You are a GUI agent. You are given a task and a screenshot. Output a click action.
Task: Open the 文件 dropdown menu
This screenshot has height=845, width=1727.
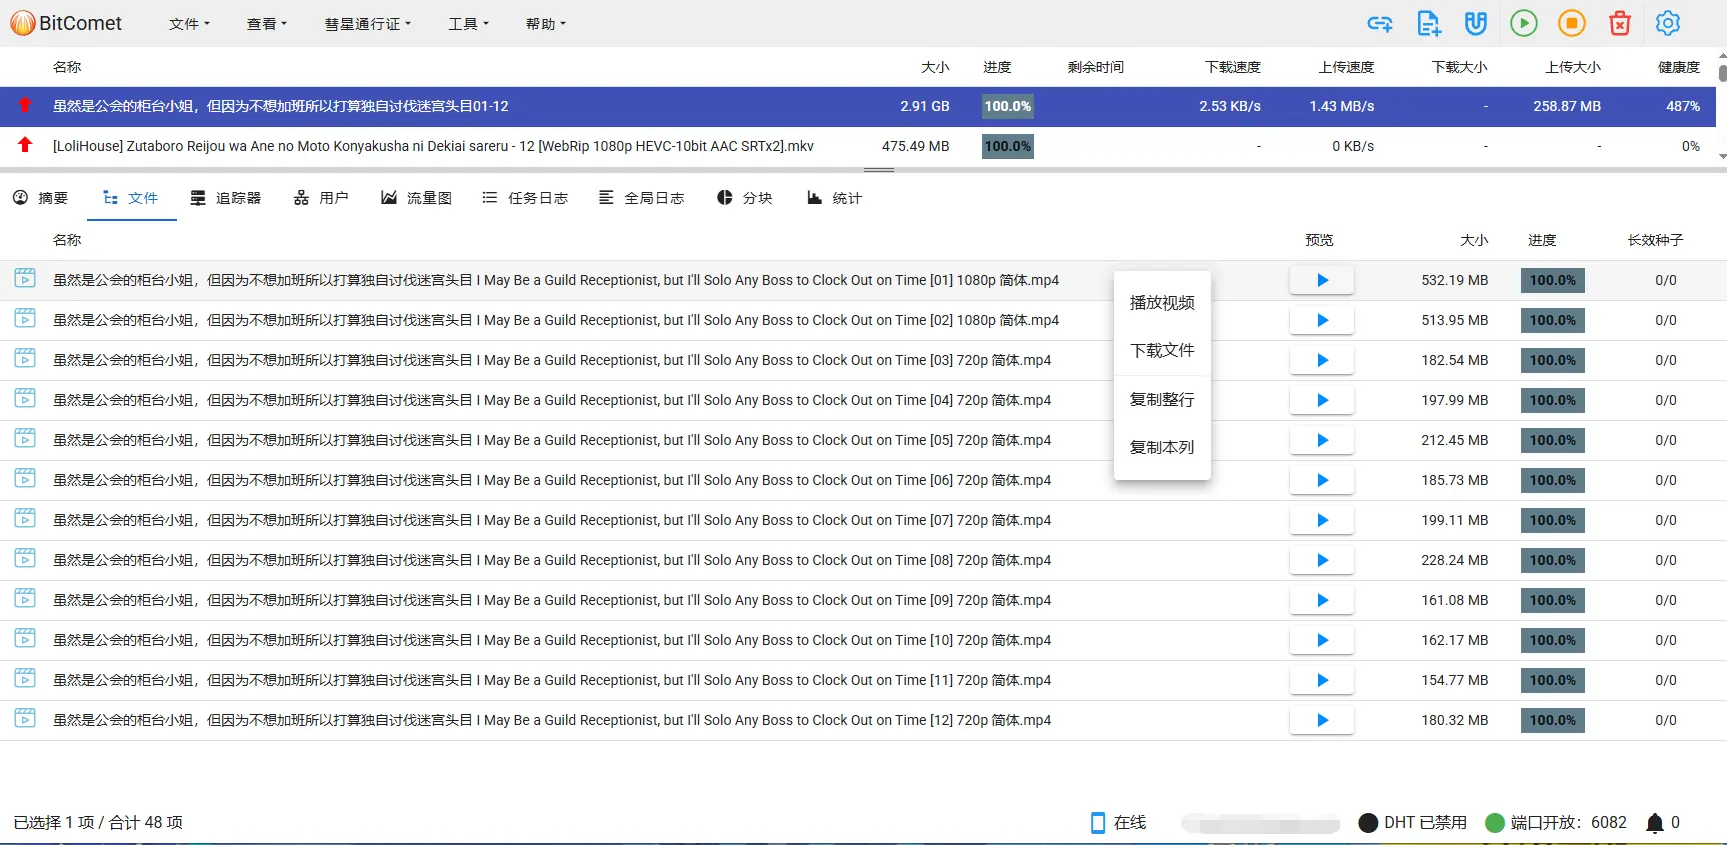pos(189,24)
